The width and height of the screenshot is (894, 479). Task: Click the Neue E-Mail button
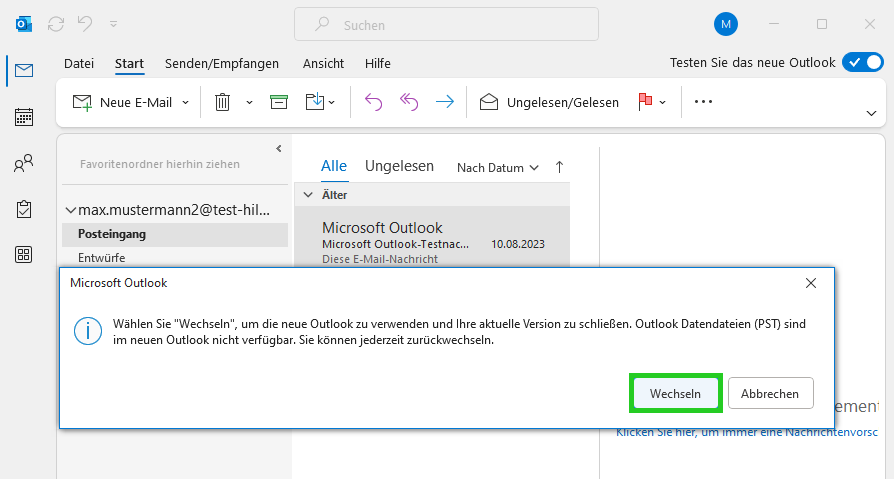click(x=123, y=103)
